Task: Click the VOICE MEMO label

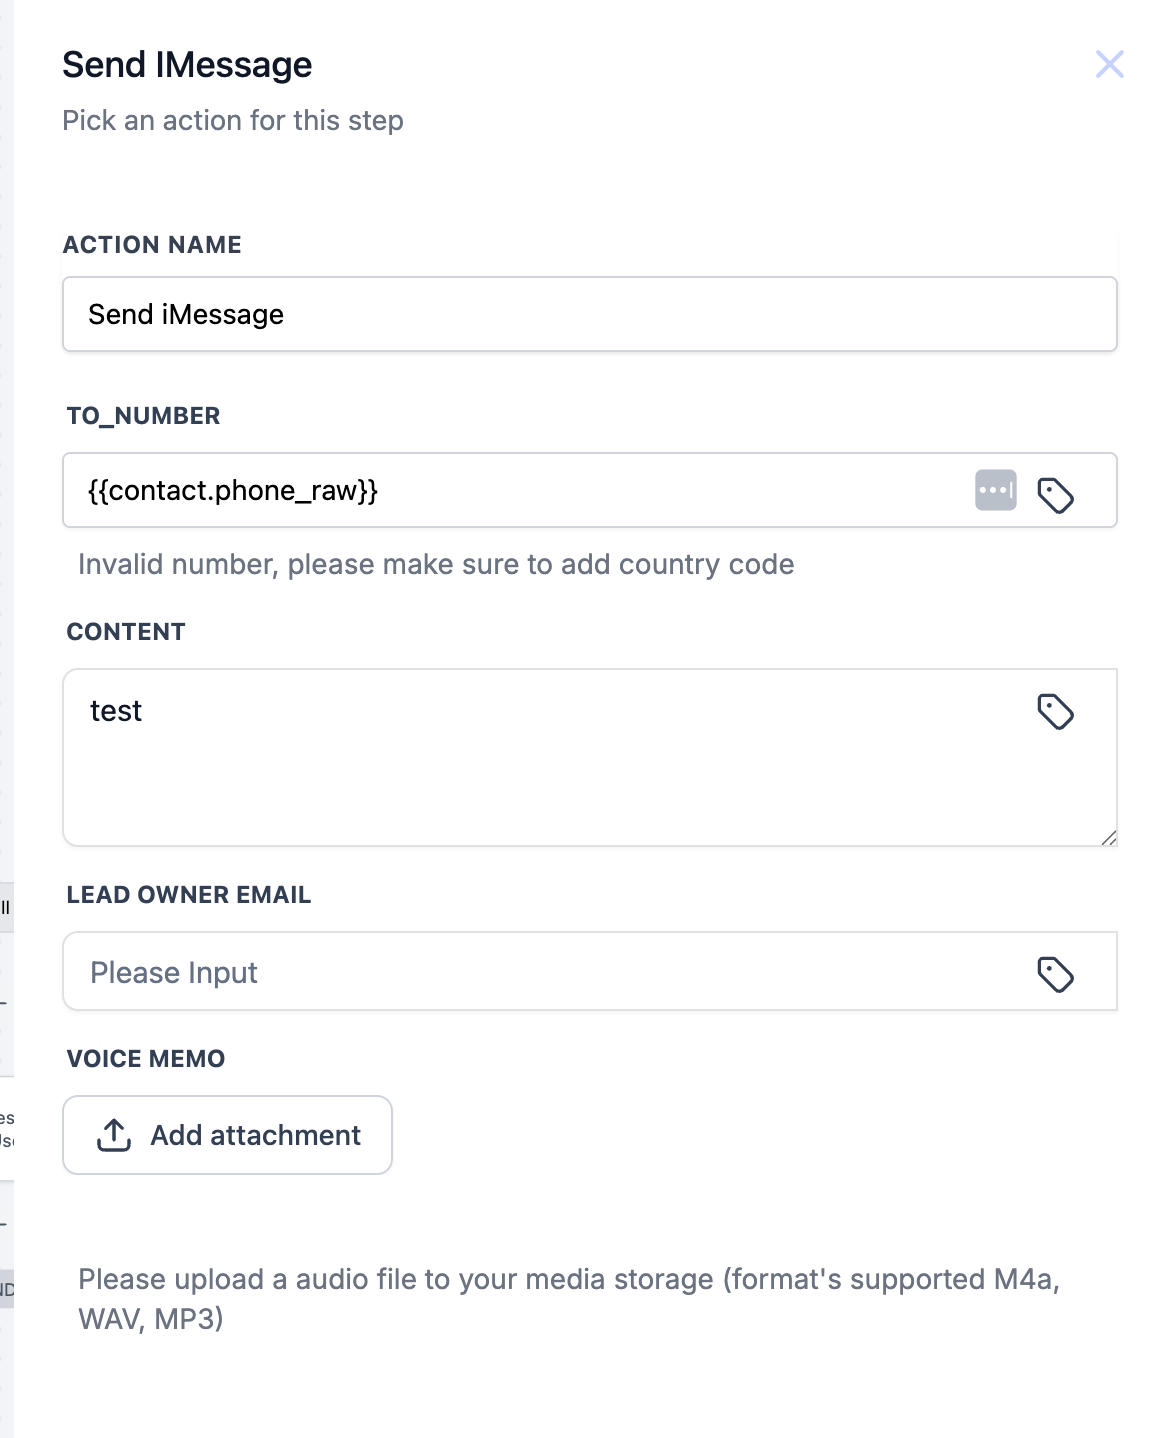Action: tap(146, 1059)
